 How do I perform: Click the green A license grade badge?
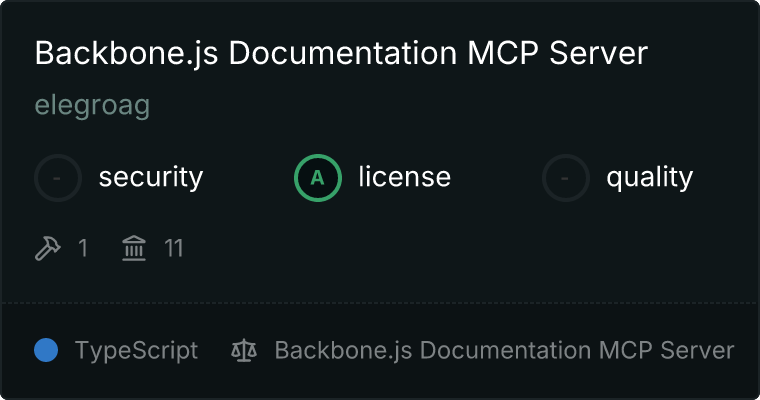318,178
